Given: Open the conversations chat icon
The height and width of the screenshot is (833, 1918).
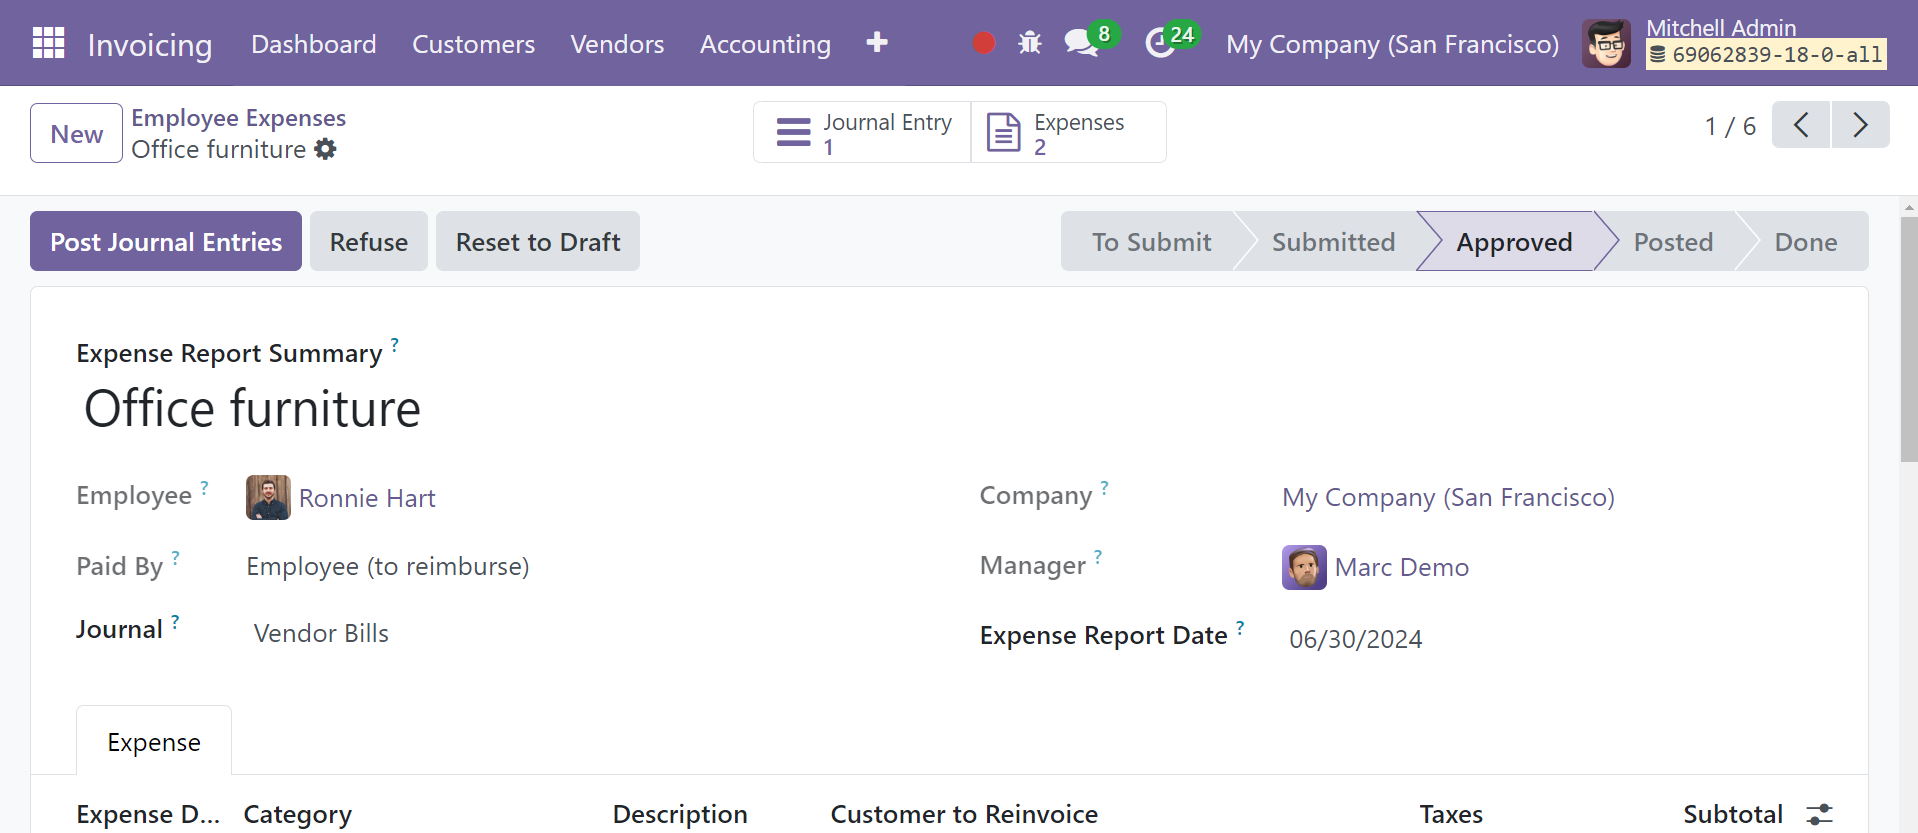Looking at the screenshot, I should pos(1081,43).
